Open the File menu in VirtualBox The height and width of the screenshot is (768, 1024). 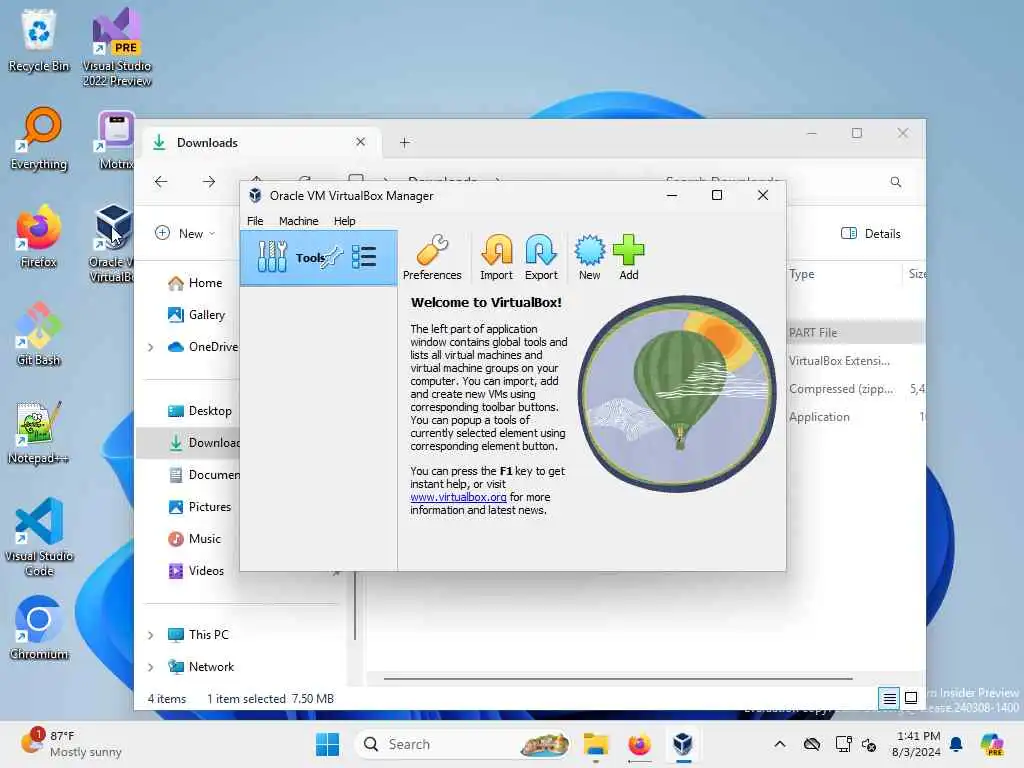(255, 221)
